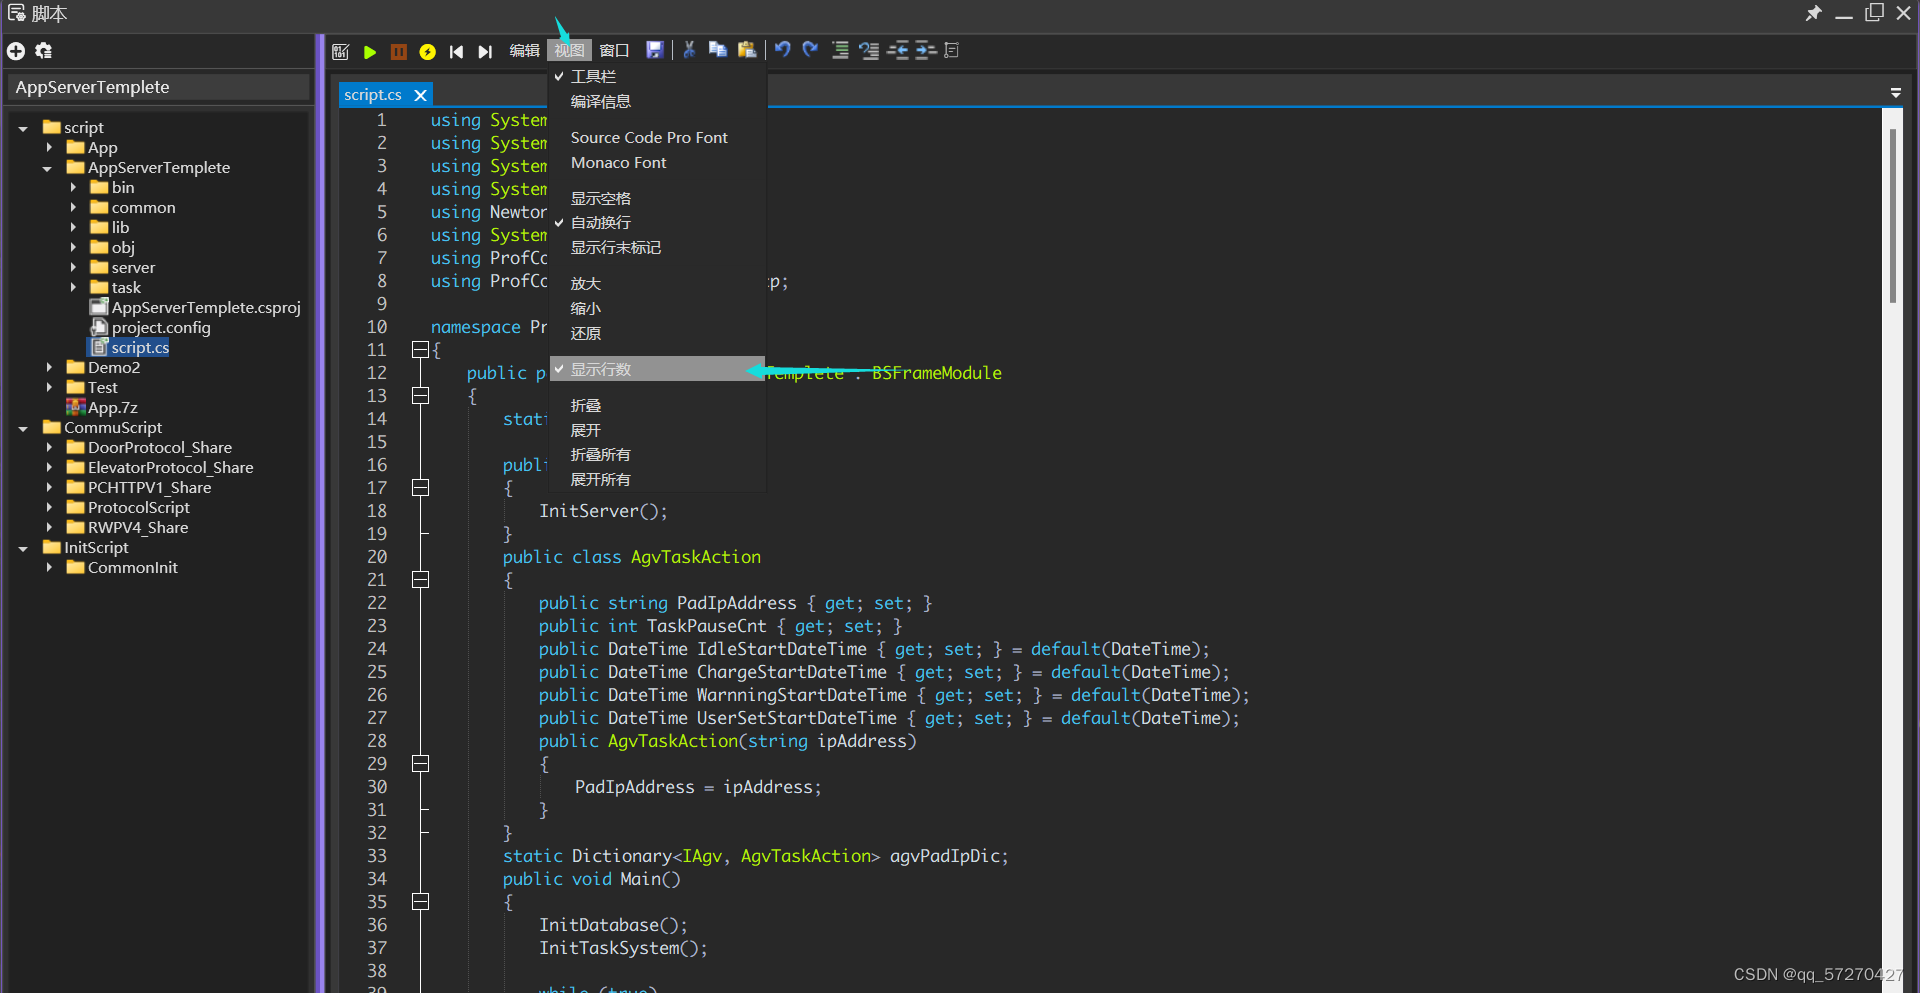Screen dimensions: 1920x993
Task: Decrease indent with outdent icon
Action: coord(898,50)
